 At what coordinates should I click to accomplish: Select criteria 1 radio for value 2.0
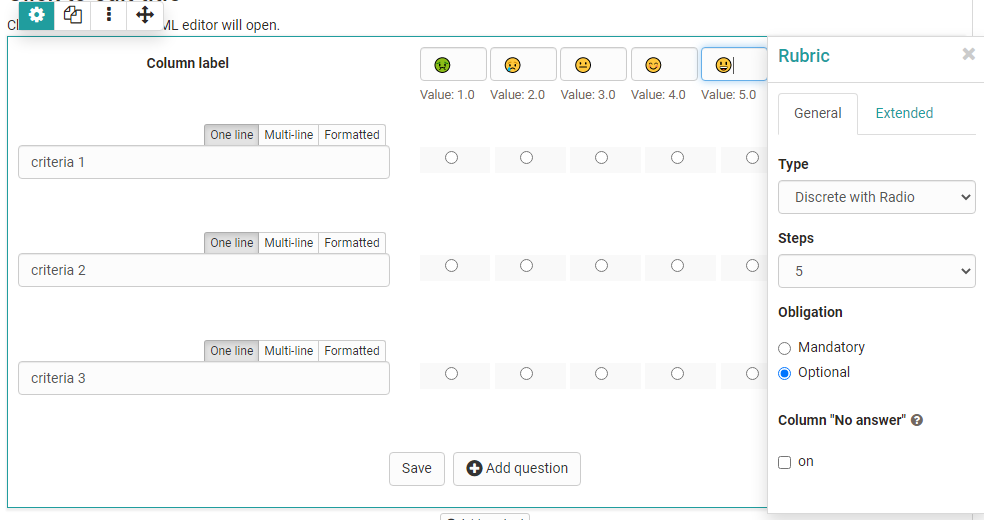pyautogui.click(x=527, y=157)
